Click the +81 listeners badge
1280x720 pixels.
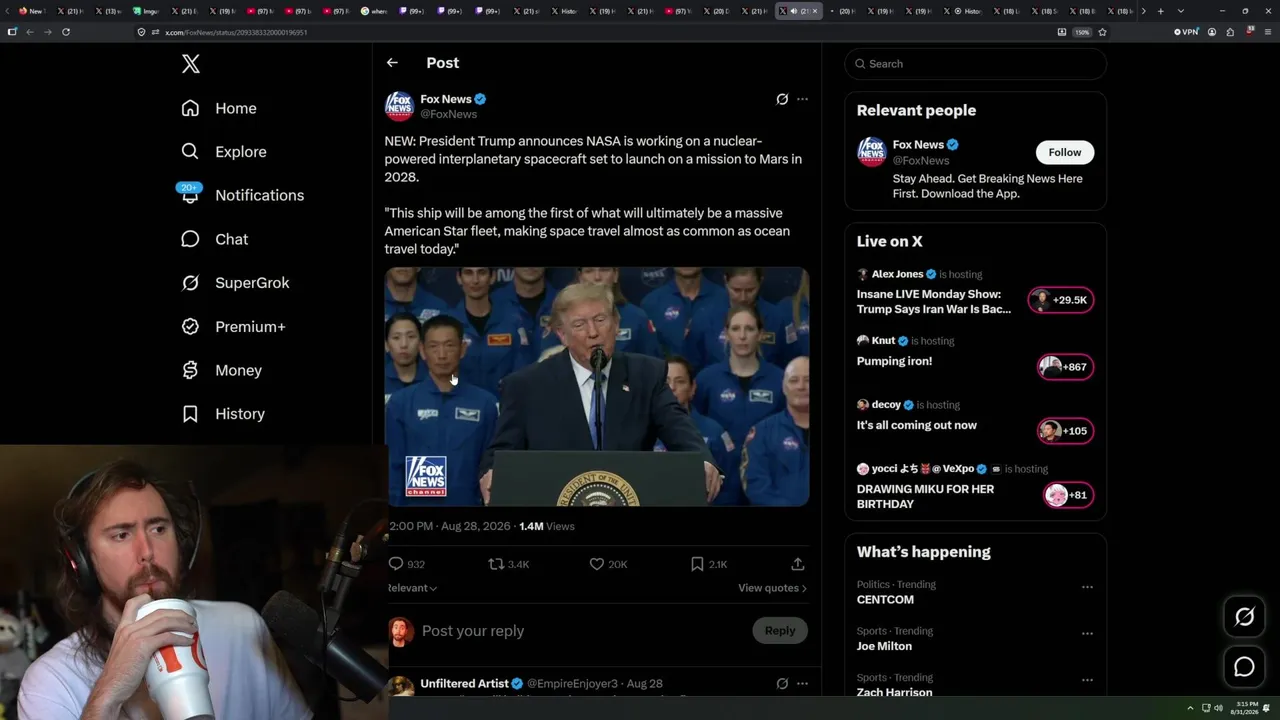click(1068, 495)
